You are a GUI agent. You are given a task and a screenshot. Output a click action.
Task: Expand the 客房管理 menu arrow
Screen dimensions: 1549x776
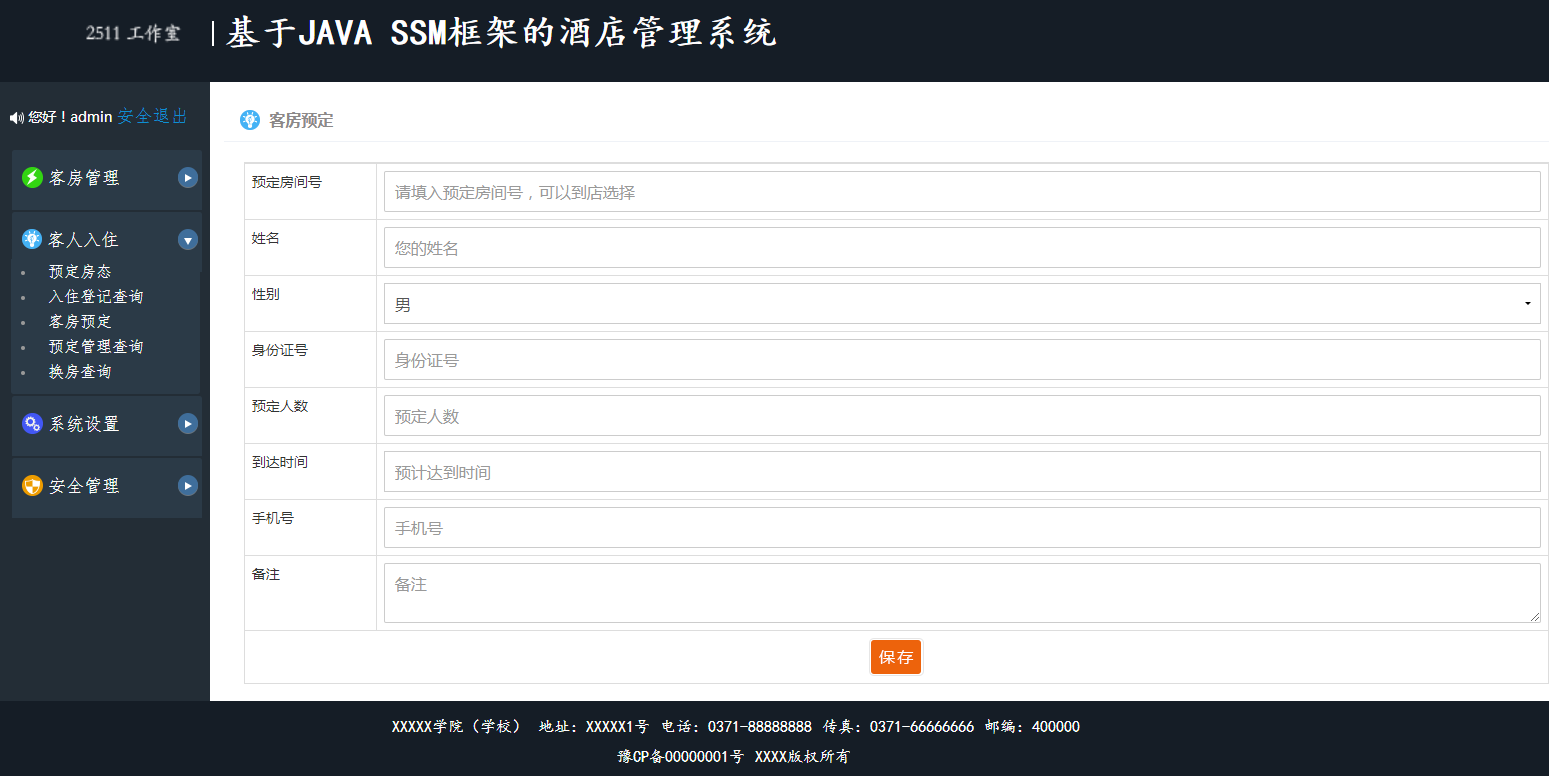coord(188,178)
